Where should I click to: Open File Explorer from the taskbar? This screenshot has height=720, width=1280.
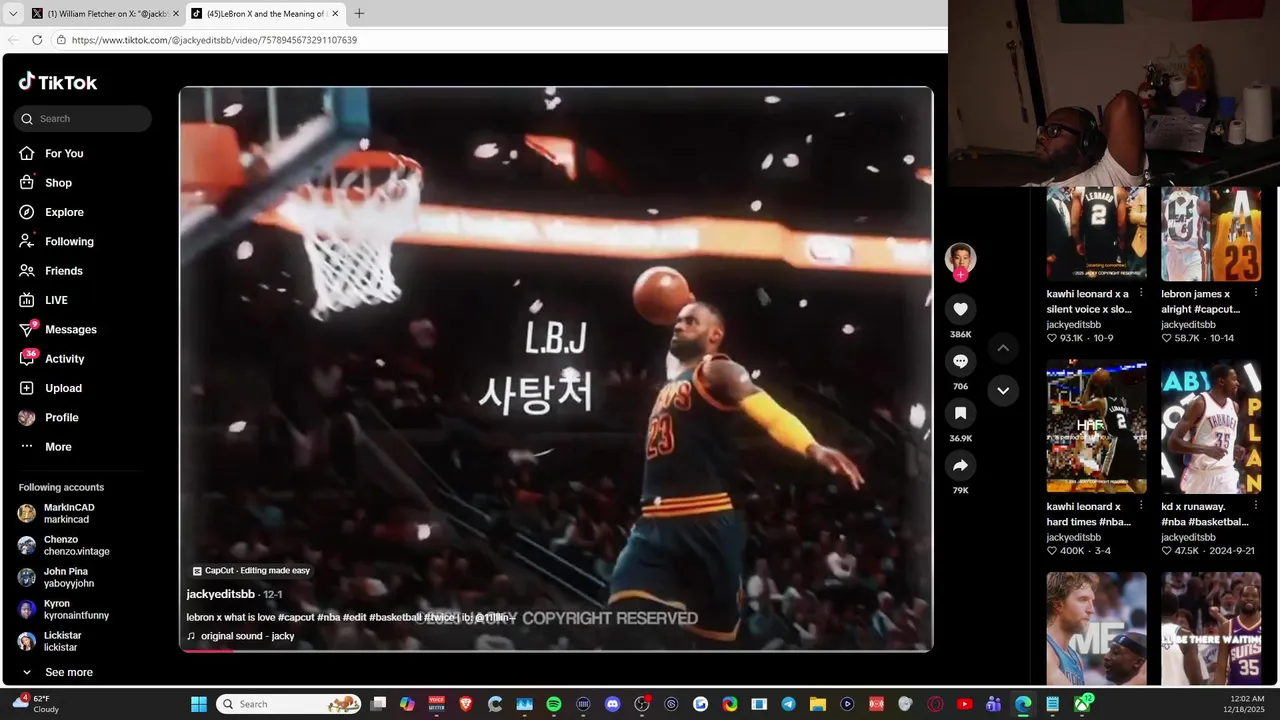coord(817,704)
